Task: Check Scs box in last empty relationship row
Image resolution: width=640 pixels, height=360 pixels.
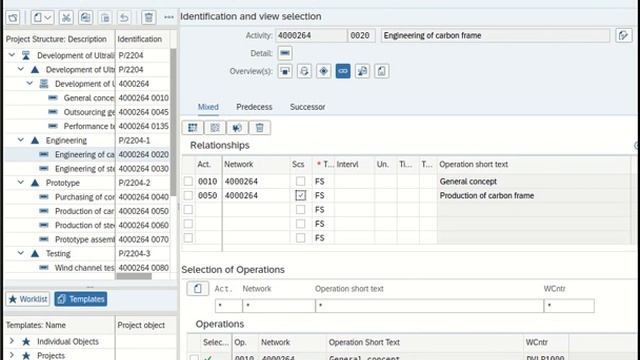Action: click(300, 238)
